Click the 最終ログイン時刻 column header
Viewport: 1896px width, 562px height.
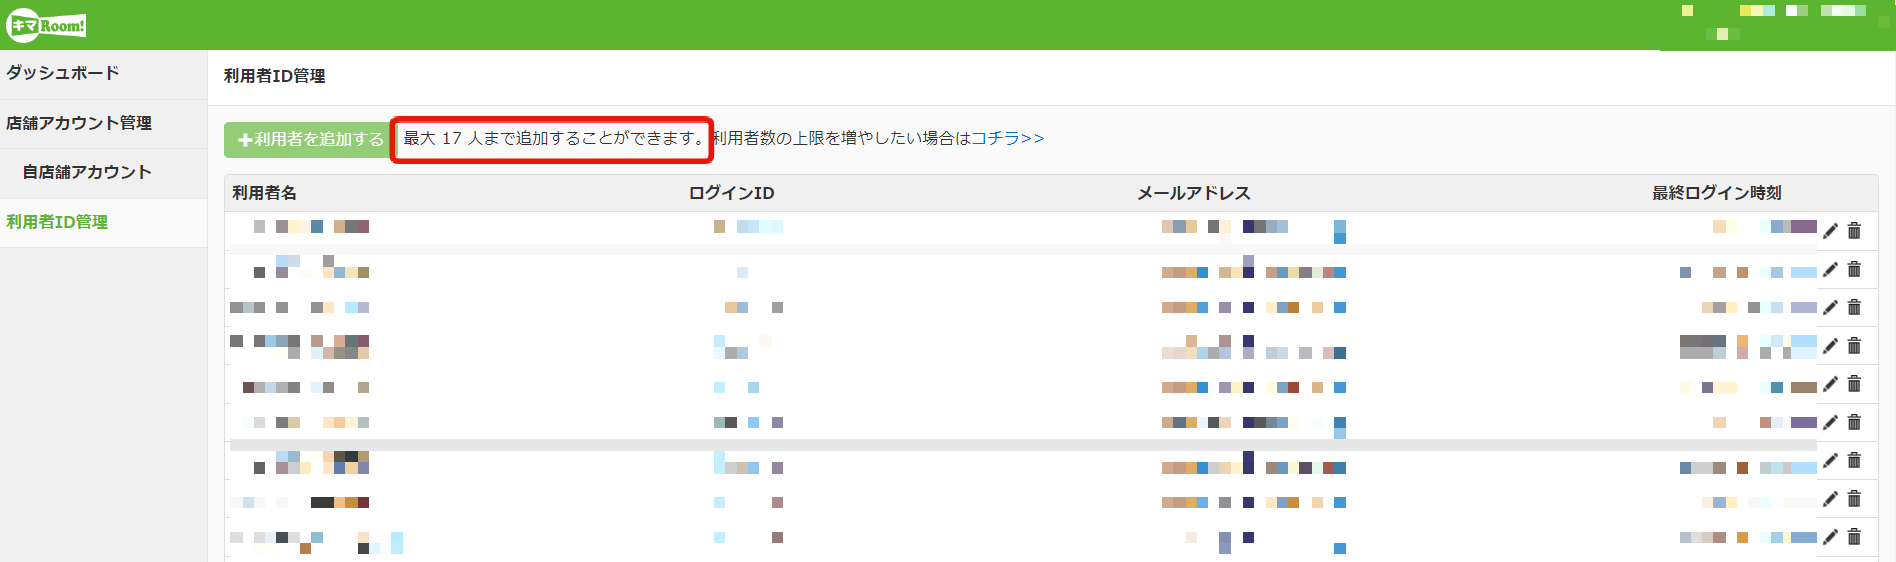(1717, 193)
